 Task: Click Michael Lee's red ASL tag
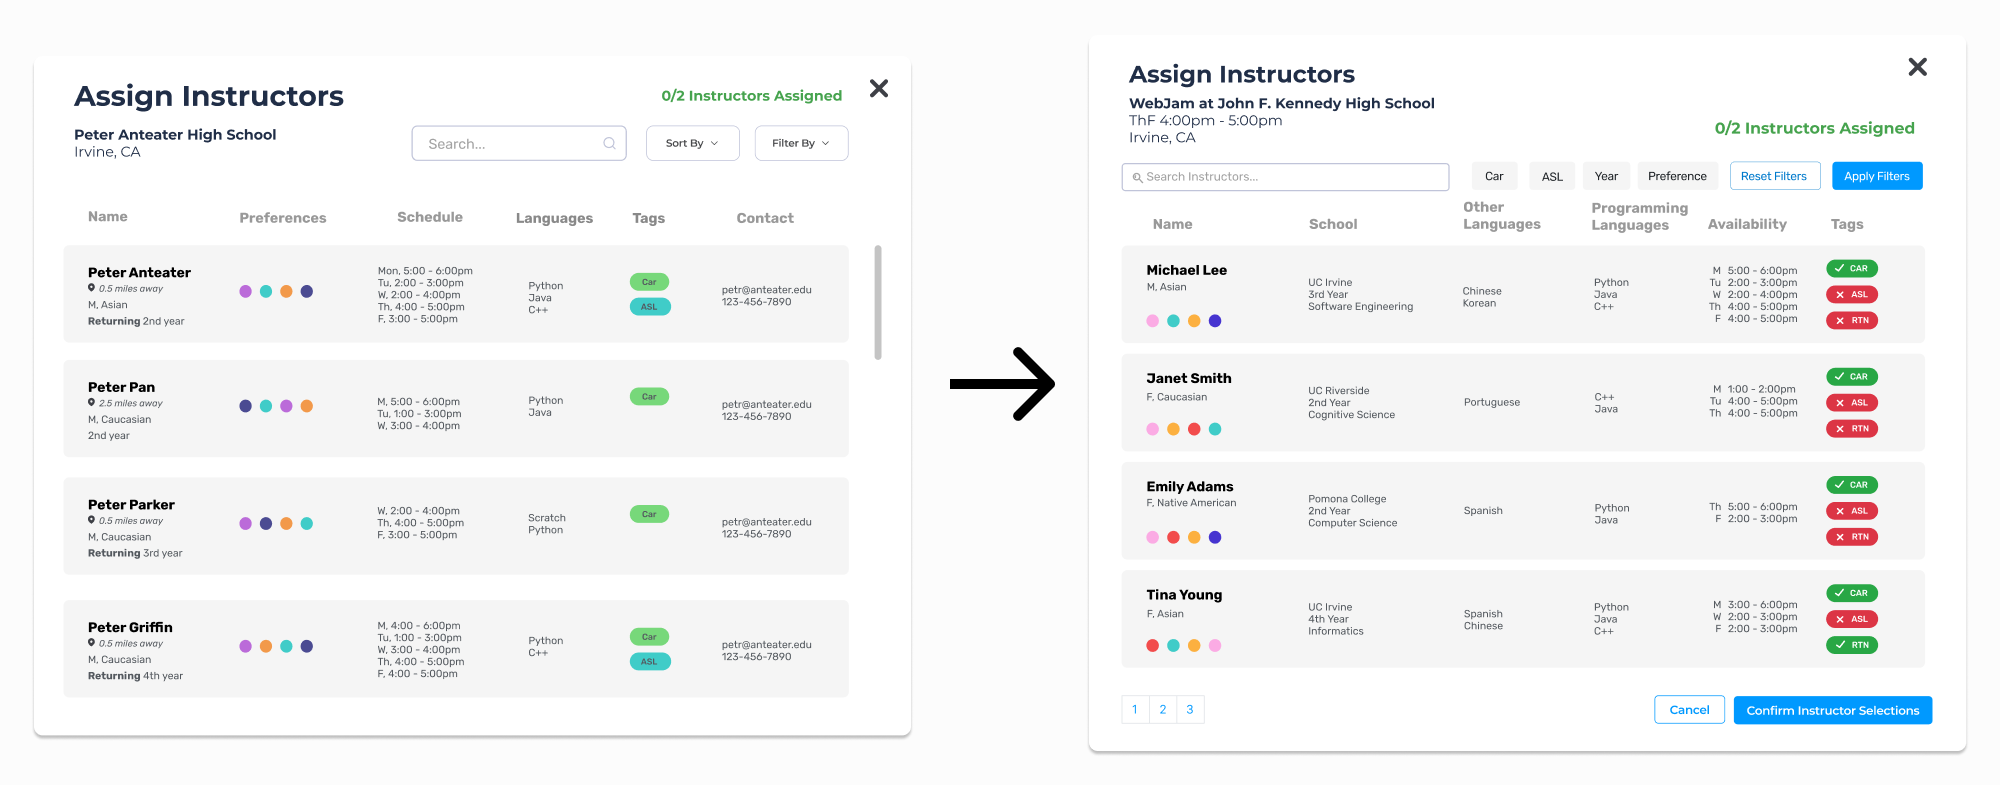(1852, 294)
